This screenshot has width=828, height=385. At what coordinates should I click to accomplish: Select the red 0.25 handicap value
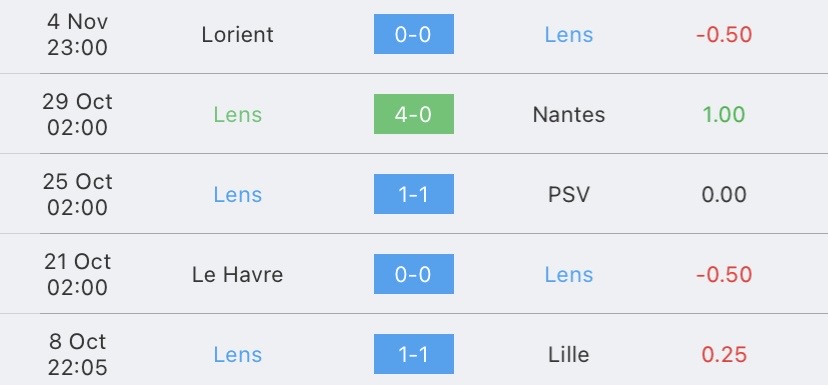pos(724,354)
